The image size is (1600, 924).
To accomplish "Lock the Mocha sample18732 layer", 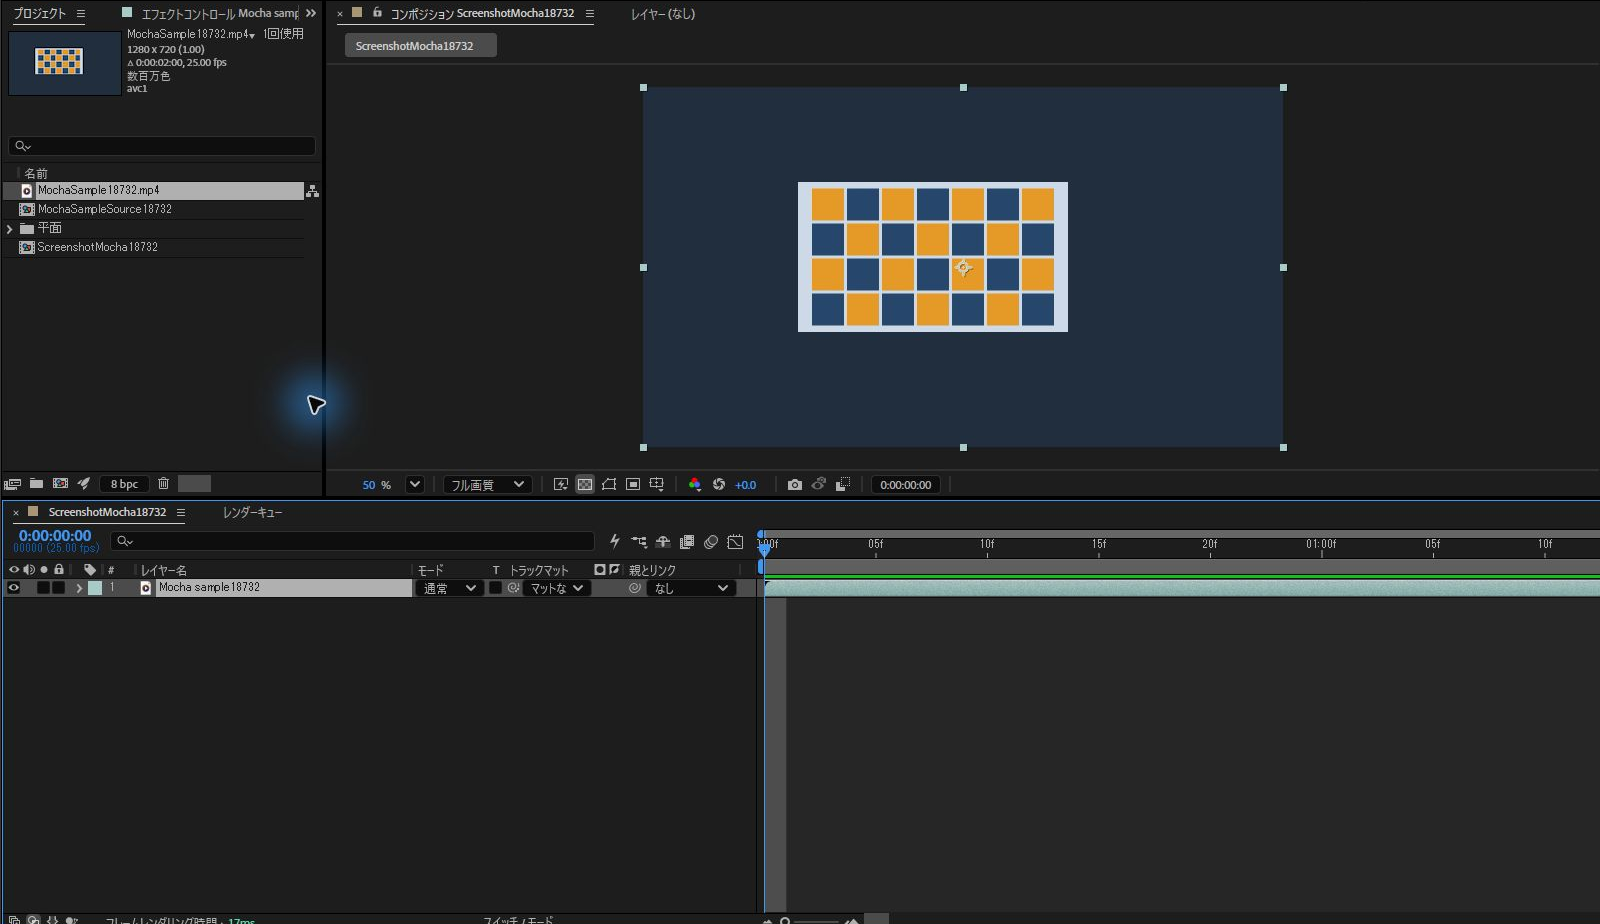I will click(58, 588).
